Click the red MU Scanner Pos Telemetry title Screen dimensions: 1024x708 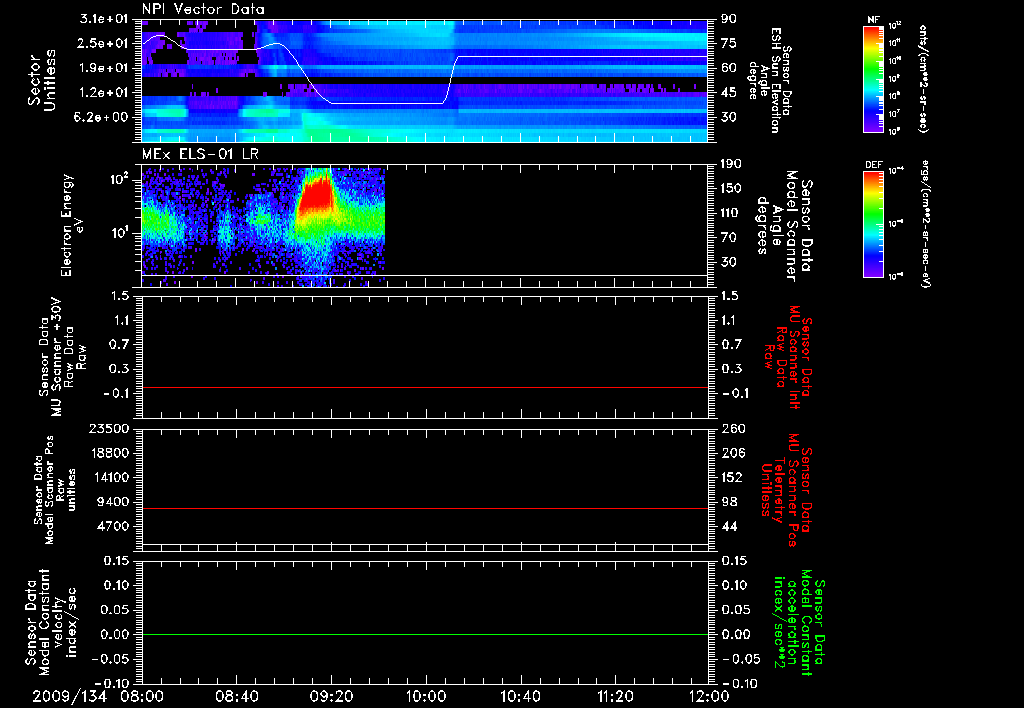pos(786,490)
